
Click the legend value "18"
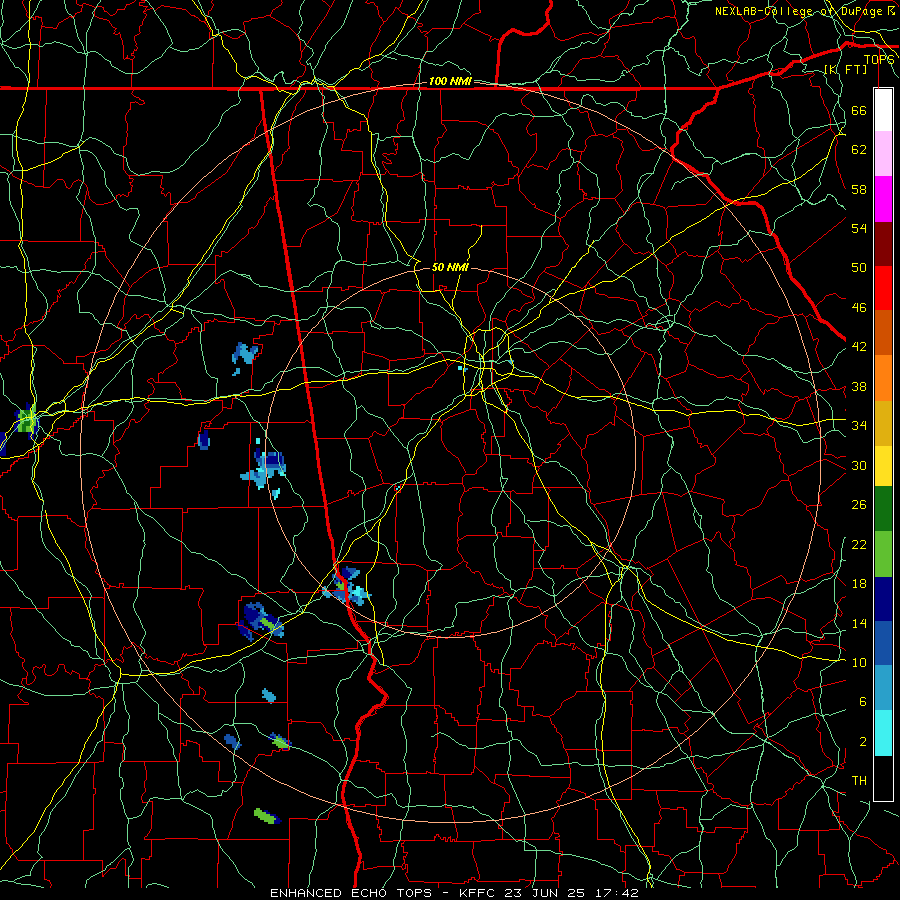[x=859, y=584]
